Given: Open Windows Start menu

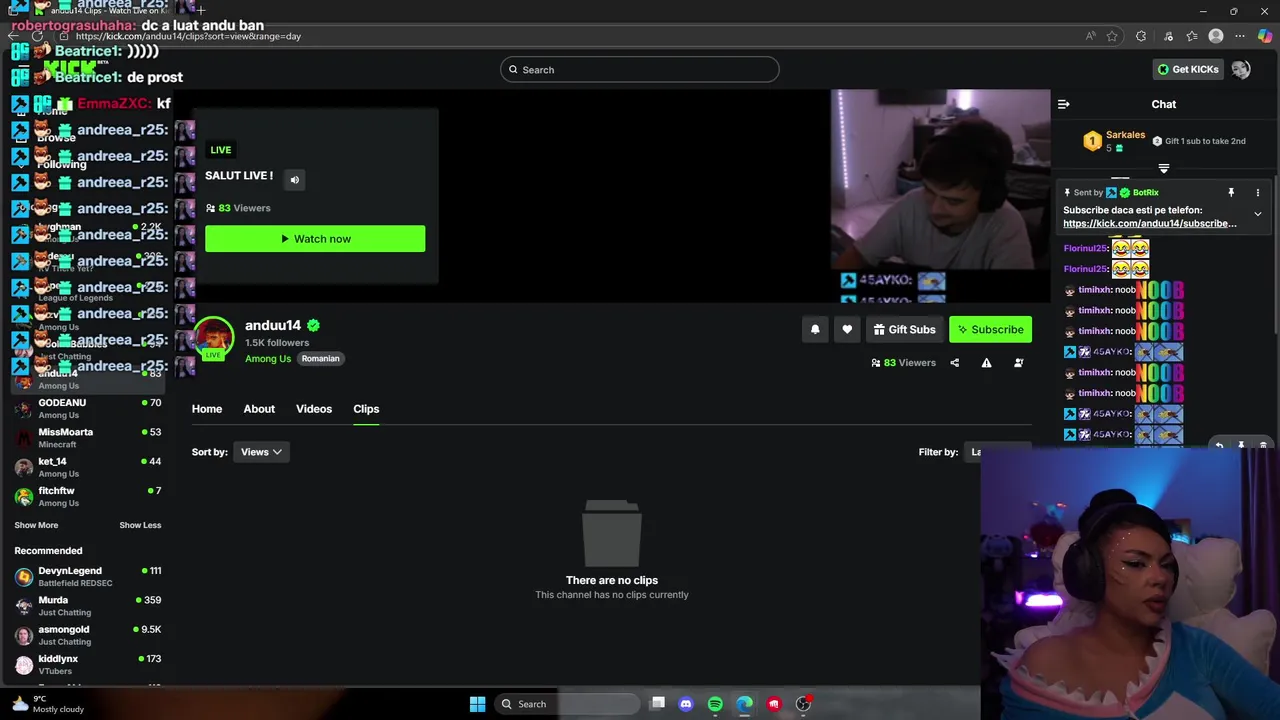Looking at the screenshot, I should click(477, 704).
